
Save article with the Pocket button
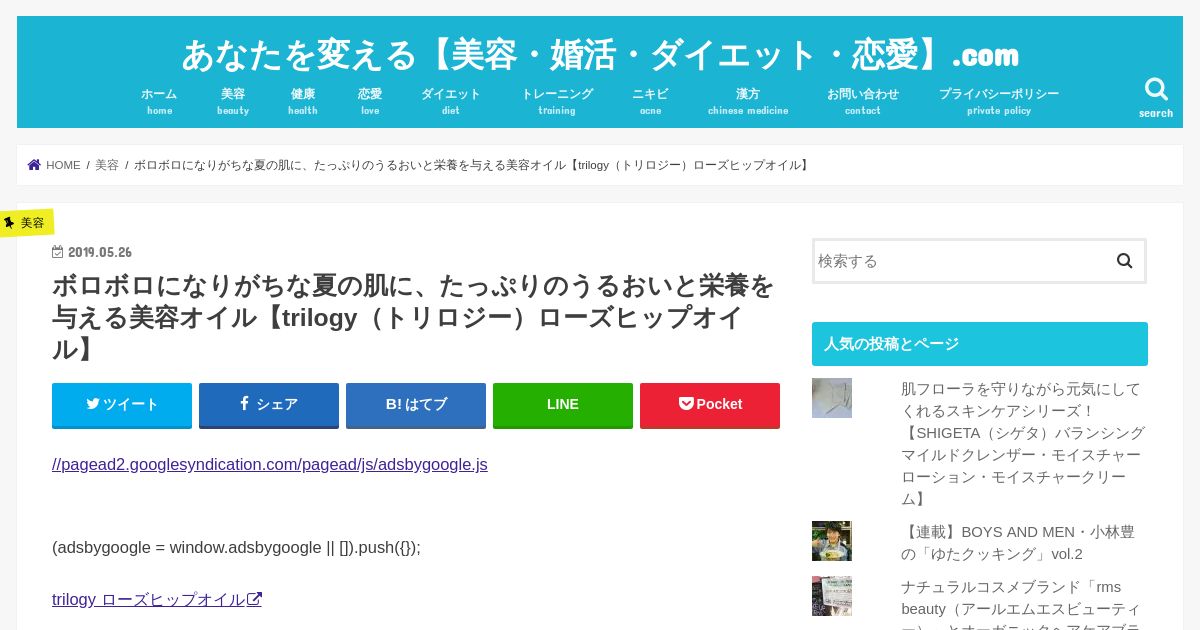pos(710,405)
